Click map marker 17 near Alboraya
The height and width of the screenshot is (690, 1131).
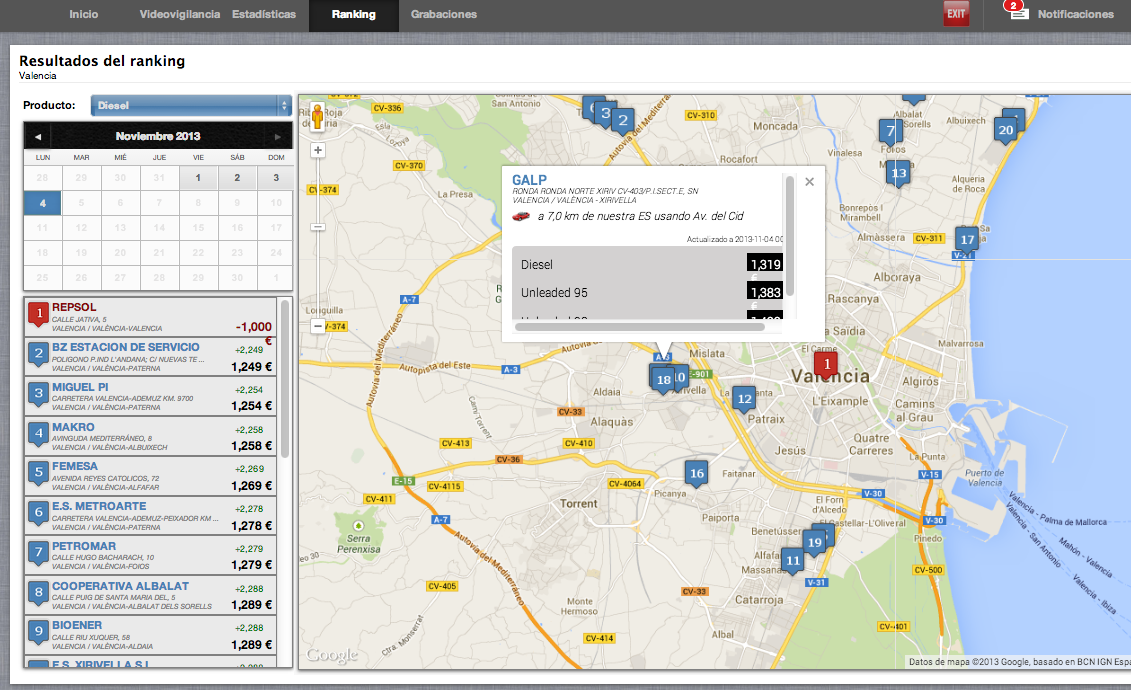tap(967, 240)
